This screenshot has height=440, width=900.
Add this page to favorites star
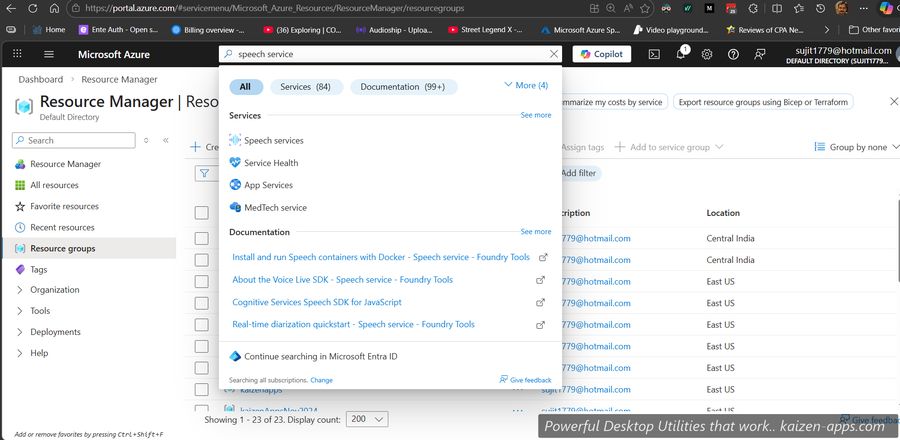pyautogui.click(x=645, y=9)
